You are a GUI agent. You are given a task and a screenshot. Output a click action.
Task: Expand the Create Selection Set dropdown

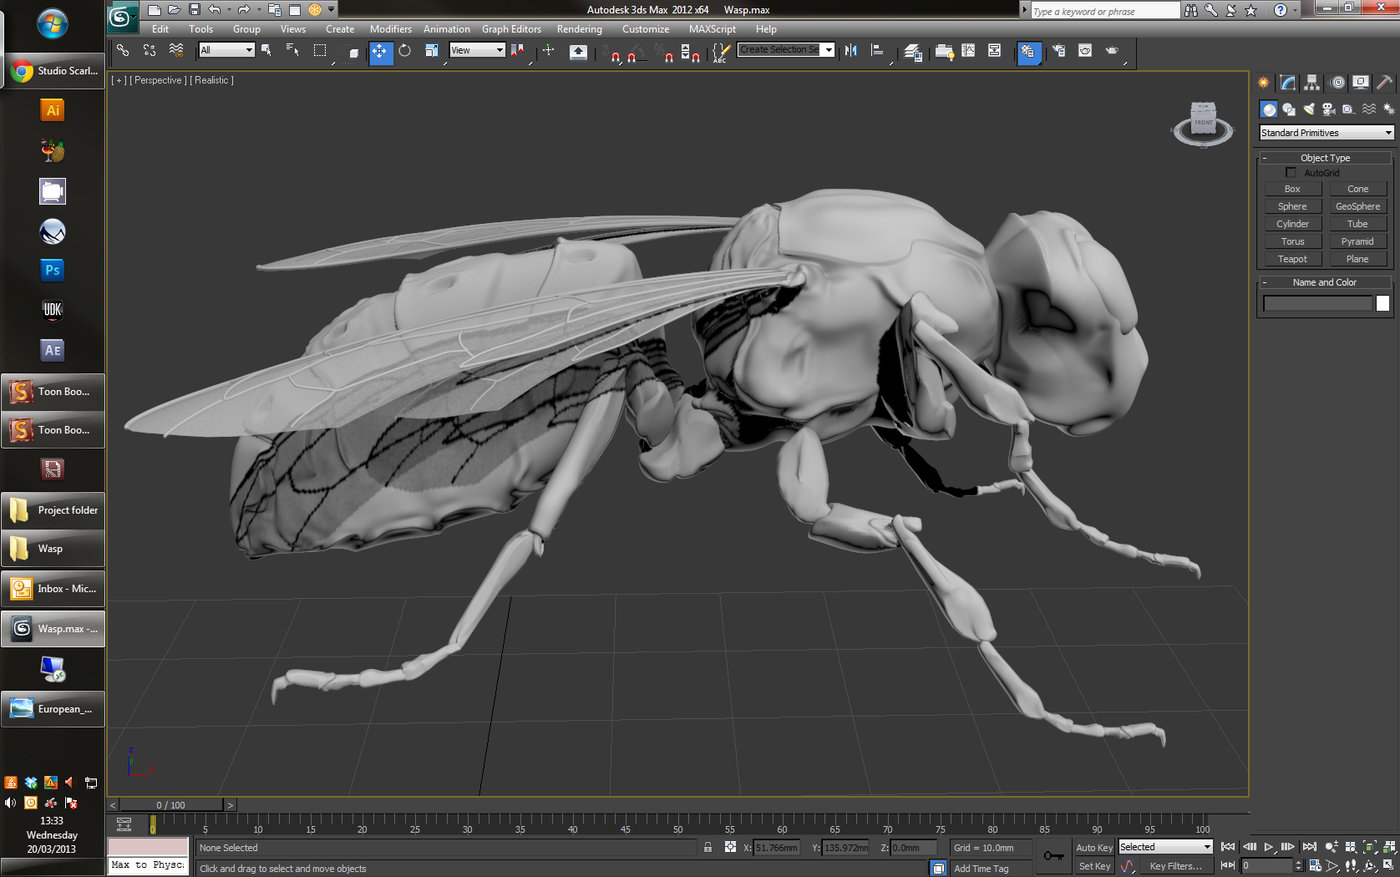click(x=829, y=50)
